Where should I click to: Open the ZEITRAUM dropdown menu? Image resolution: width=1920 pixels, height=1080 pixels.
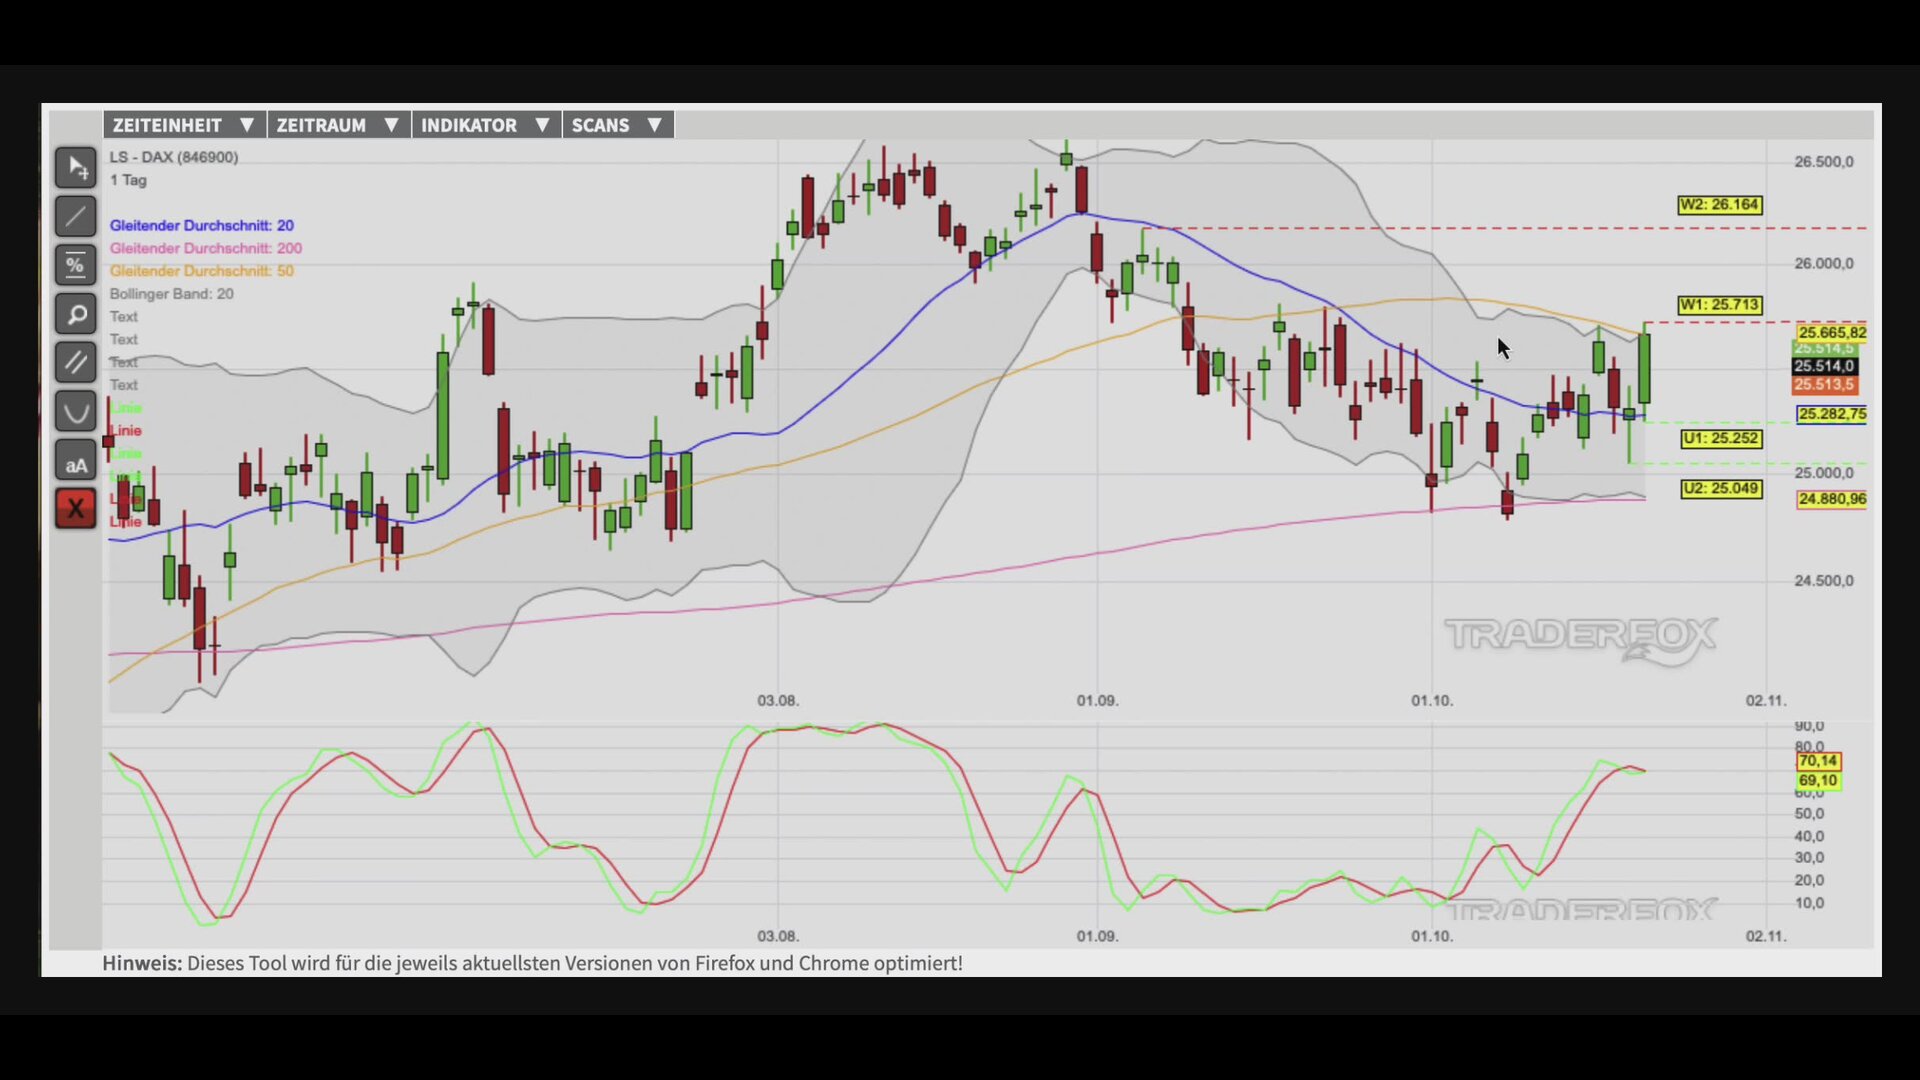pos(338,125)
